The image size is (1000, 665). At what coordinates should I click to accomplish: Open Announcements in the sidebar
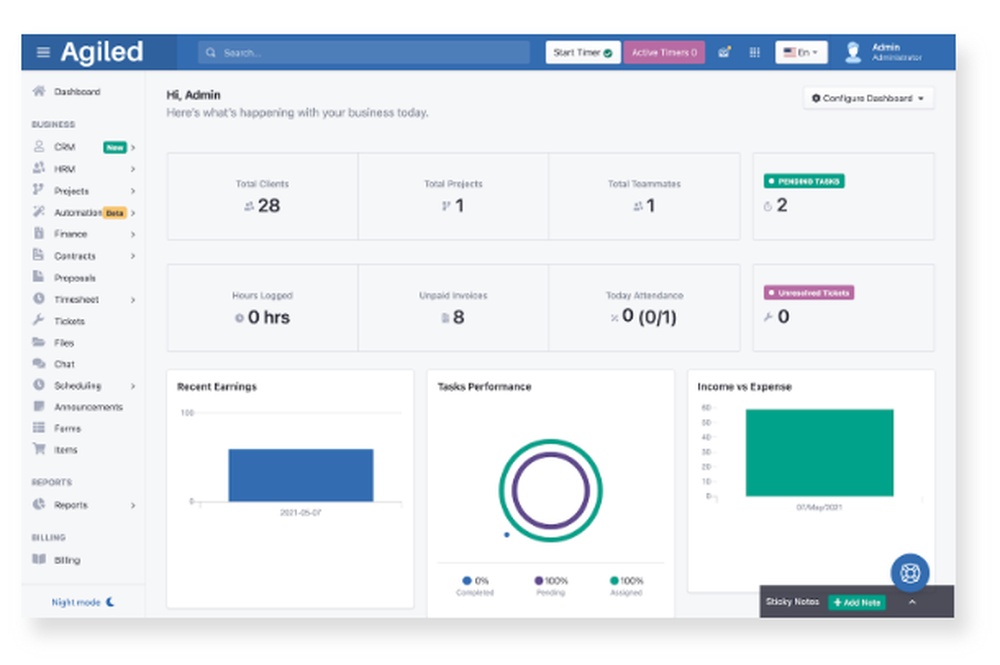88,407
